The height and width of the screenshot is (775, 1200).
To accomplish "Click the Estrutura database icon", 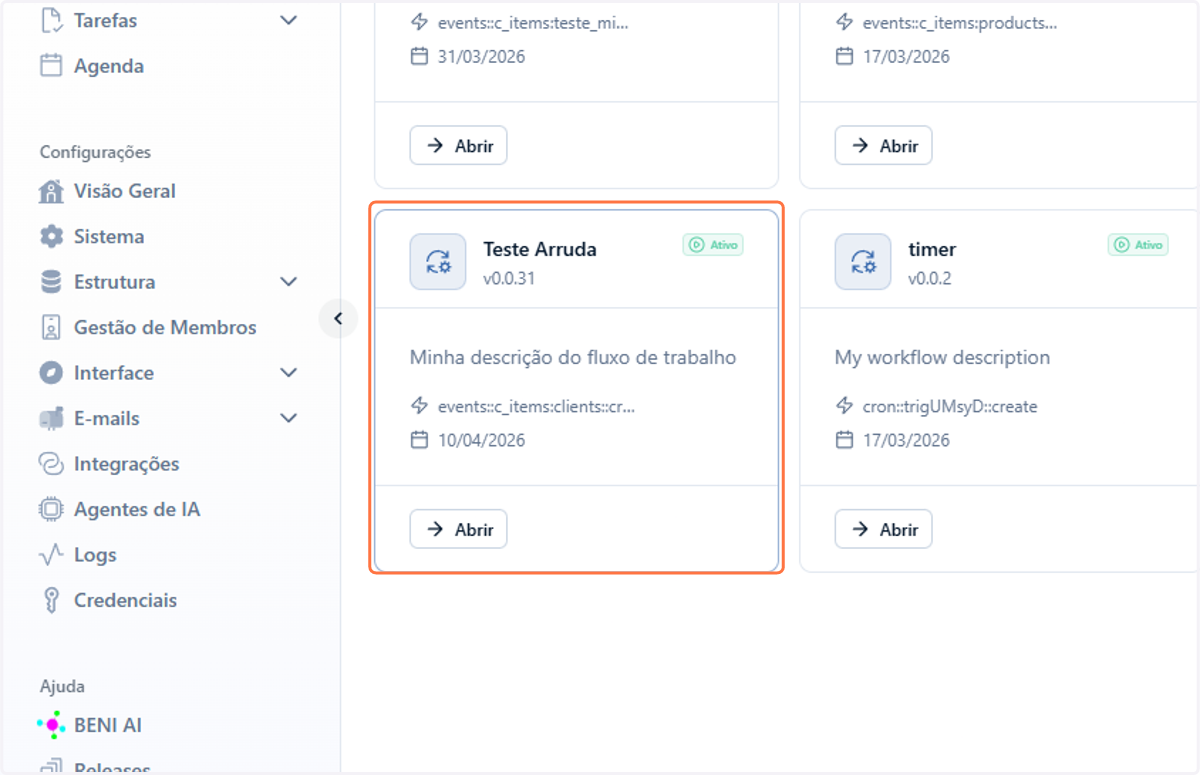I will tap(51, 282).
